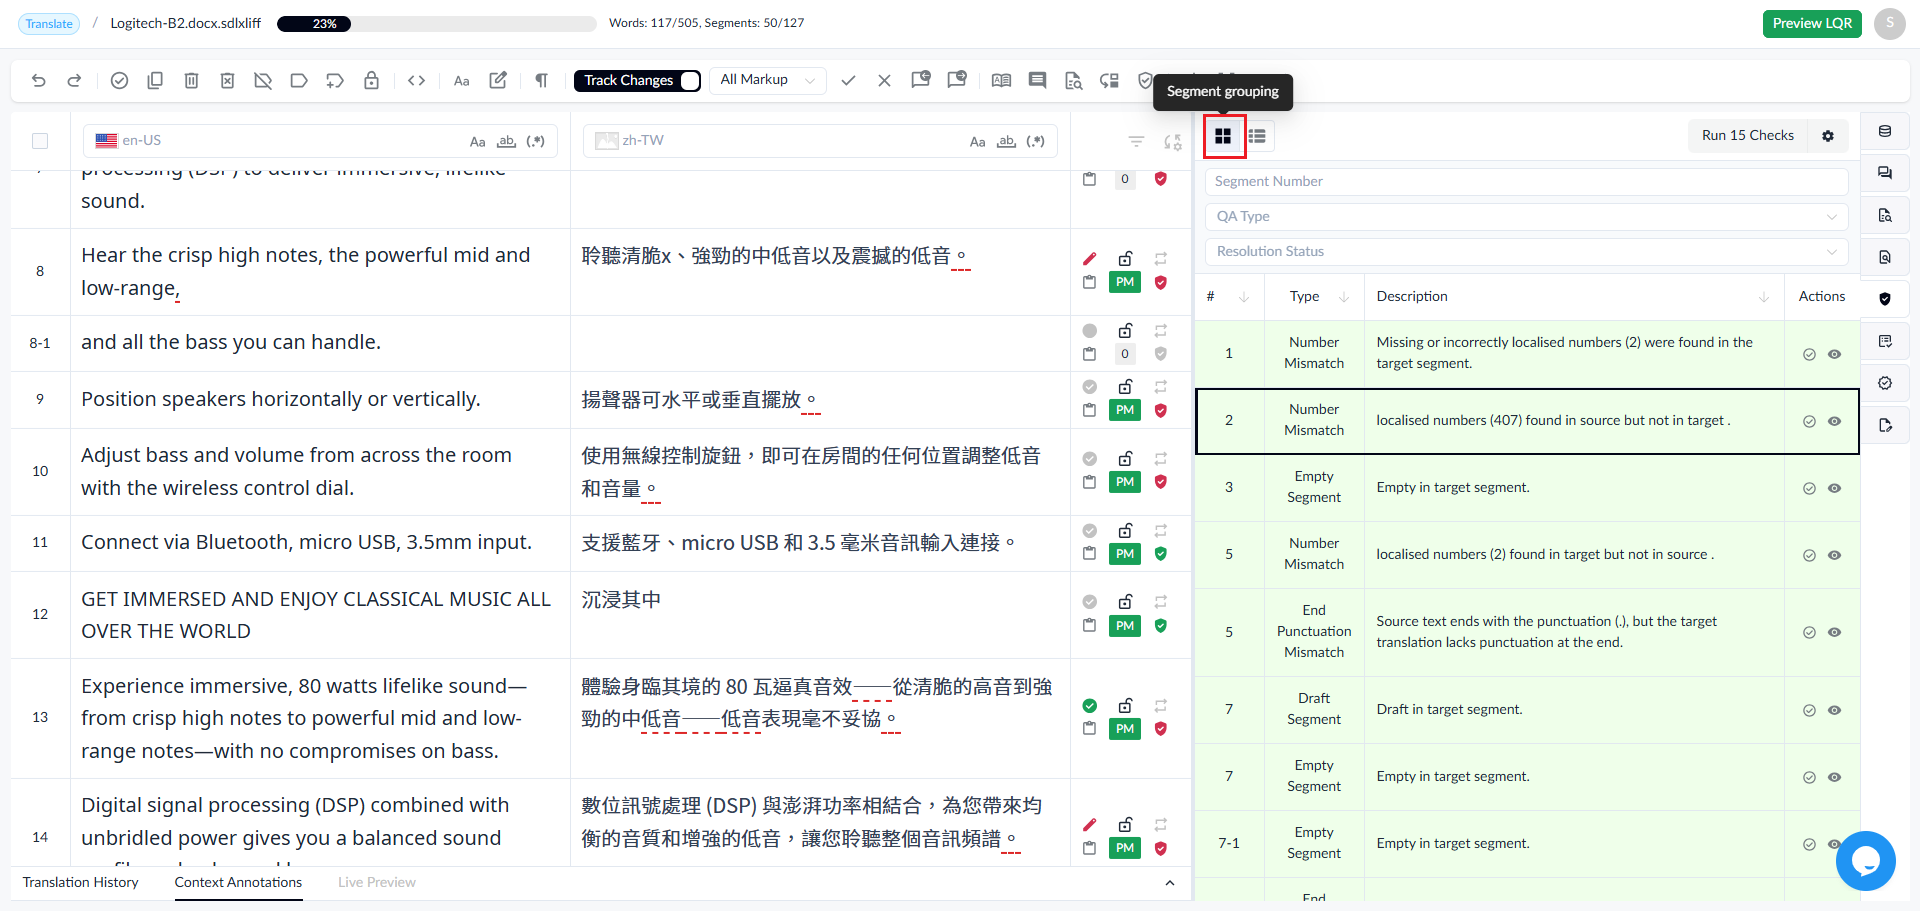
Task: Sort QA table by Type column arrow
Action: click(x=1344, y=297)
